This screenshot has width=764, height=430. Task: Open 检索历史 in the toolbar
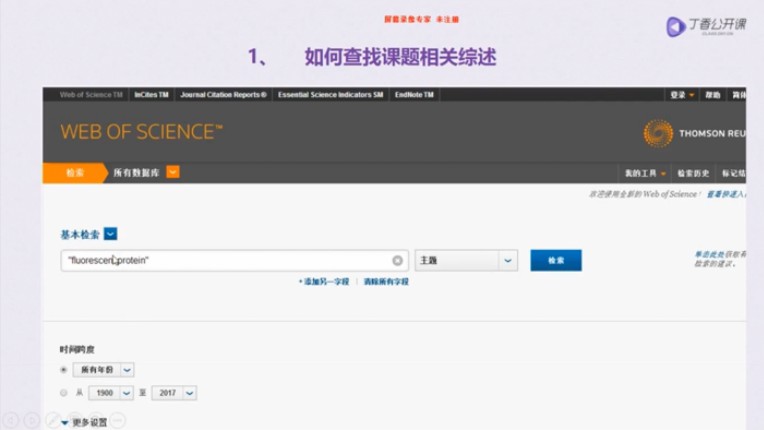[x=693, y=173]
